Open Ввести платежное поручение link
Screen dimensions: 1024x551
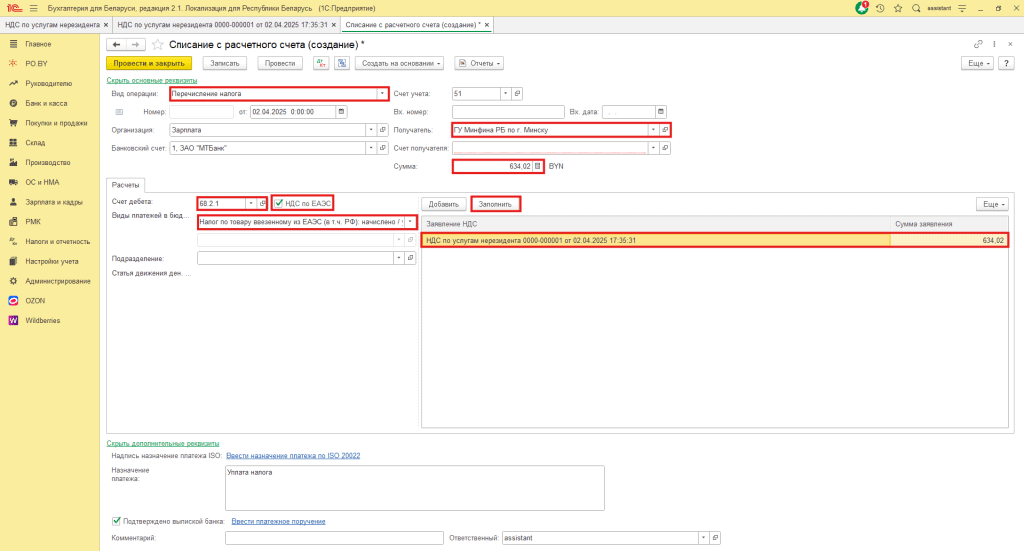pyautogui.click(x=278, y=521)
